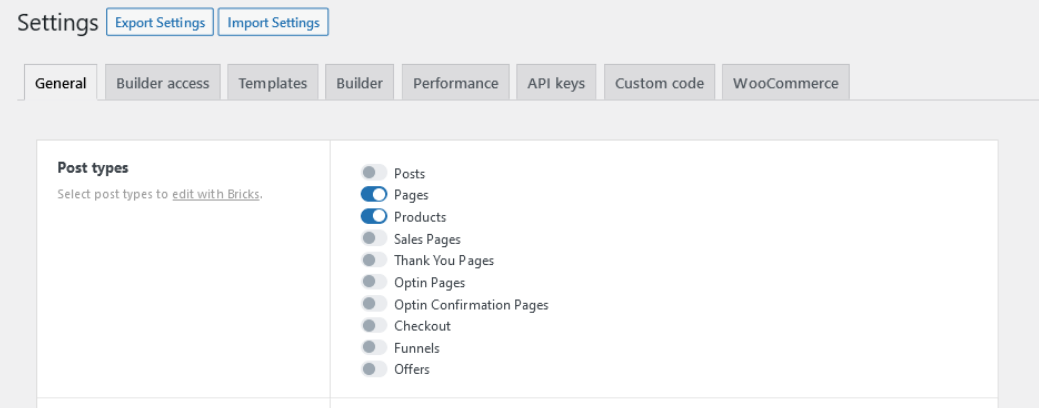Toggle on Thank You Pages
The image size is (1039, 408).
[374, 260]
